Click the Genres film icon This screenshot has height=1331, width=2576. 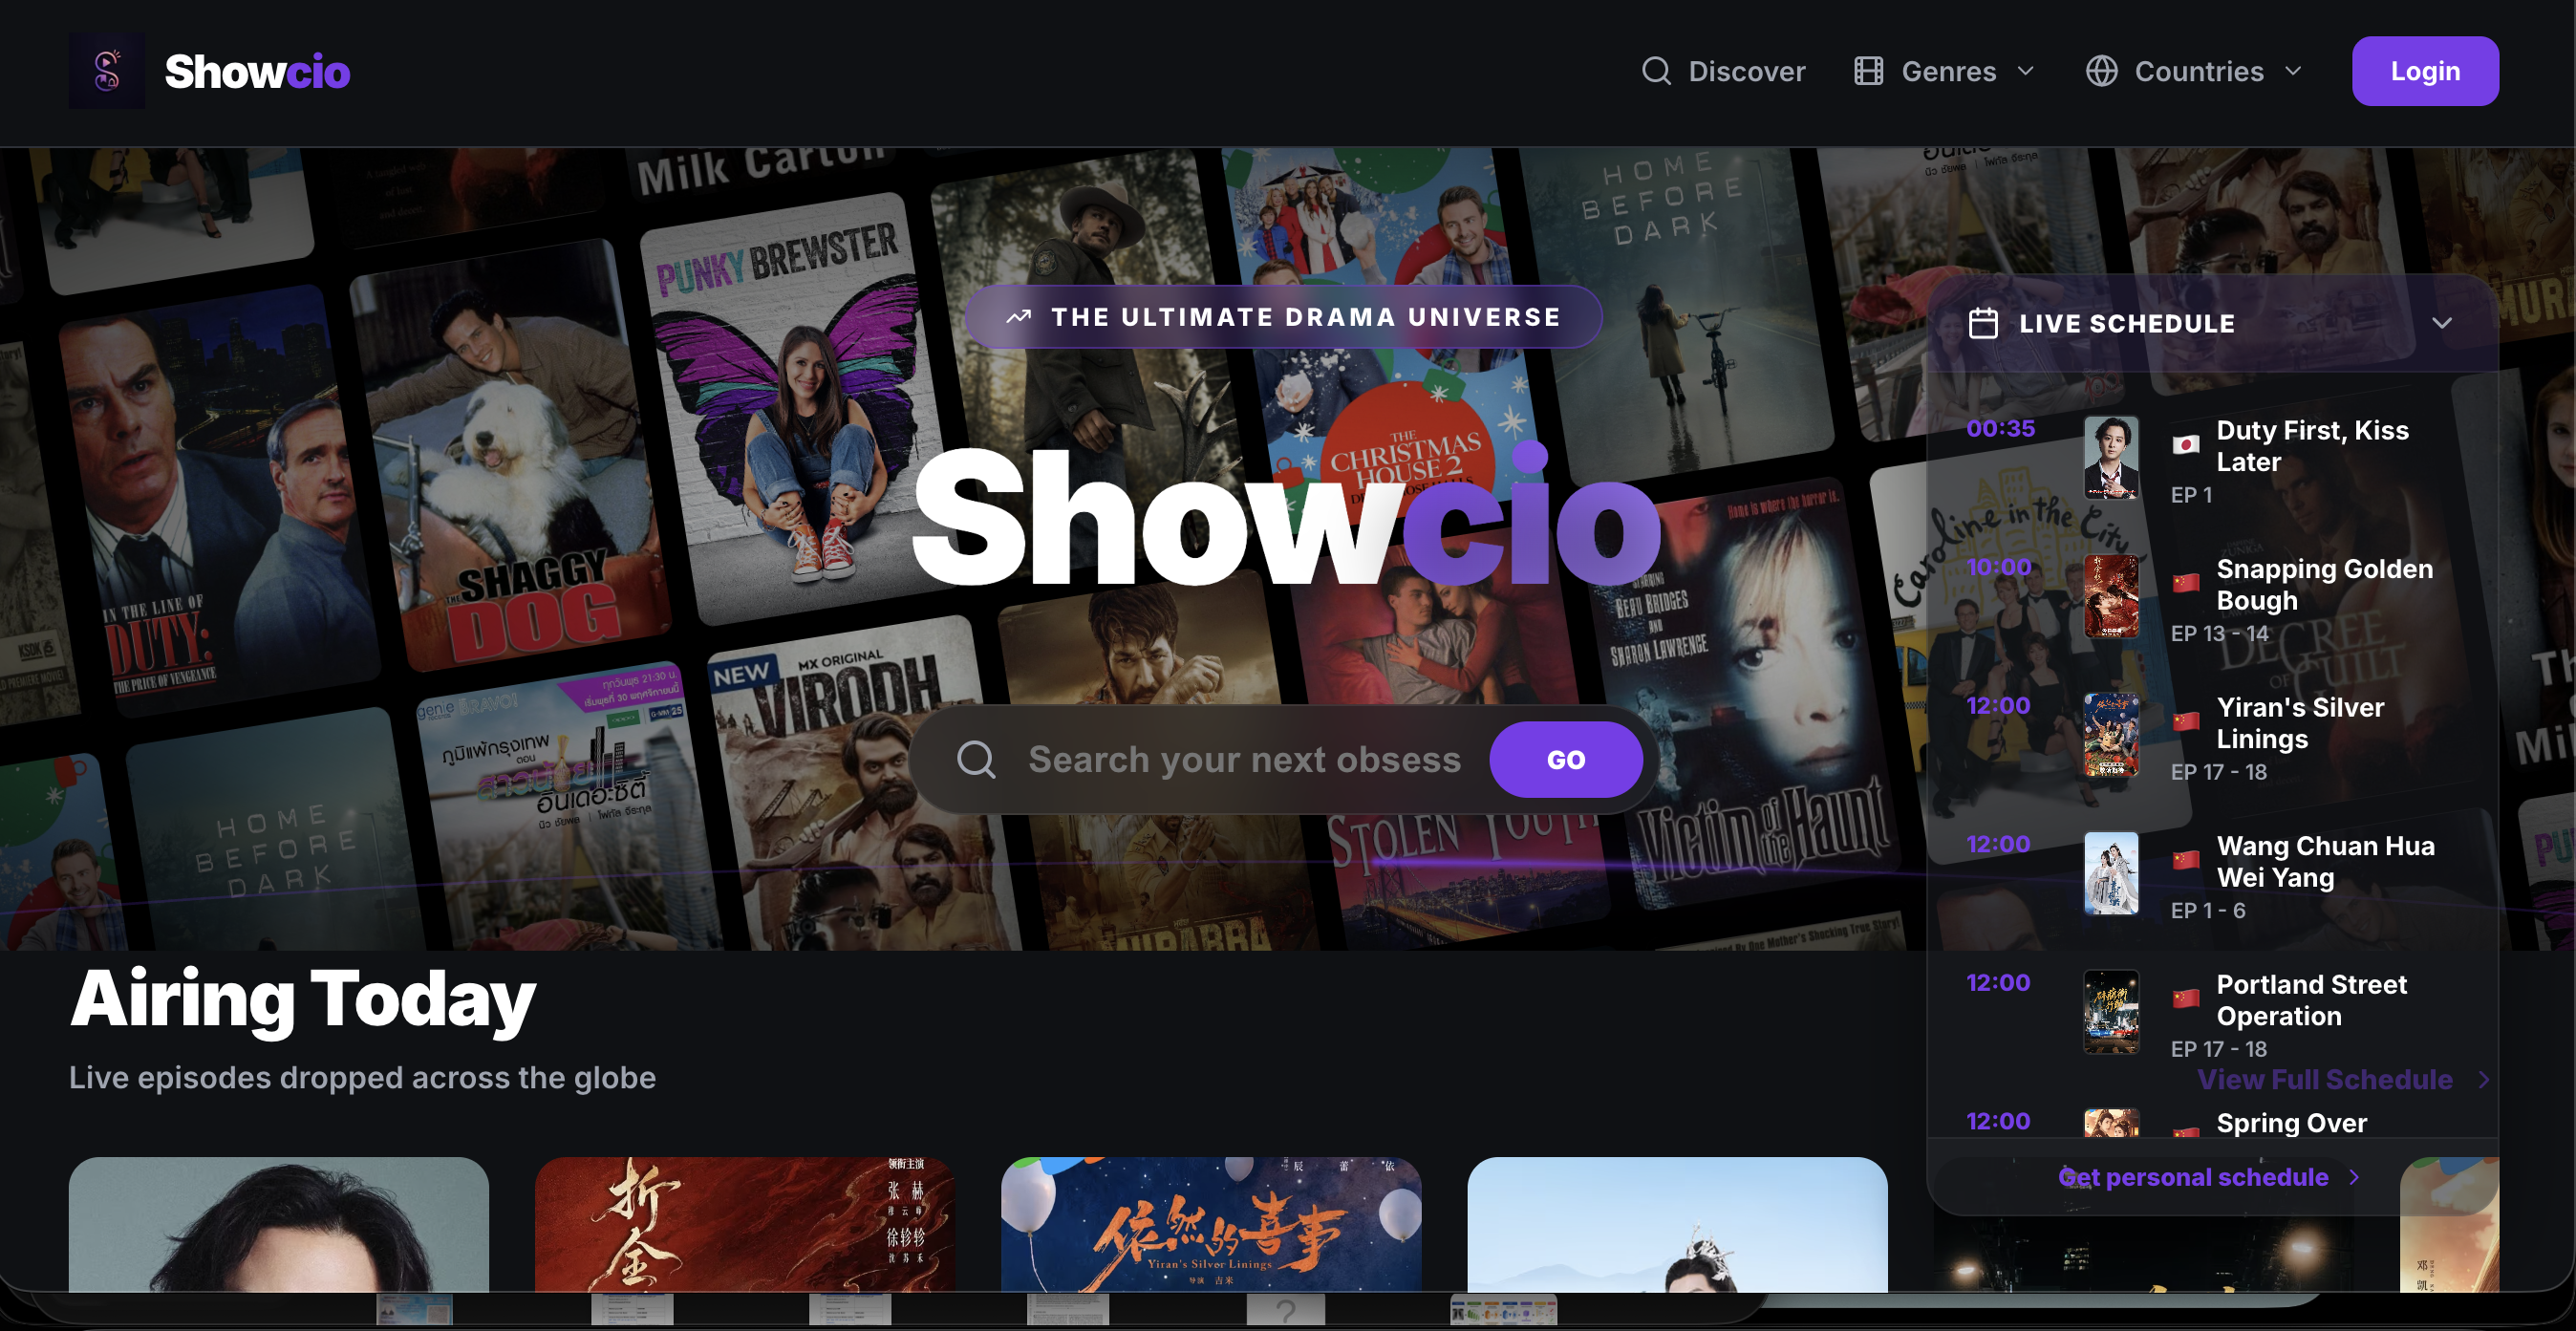1868,71
